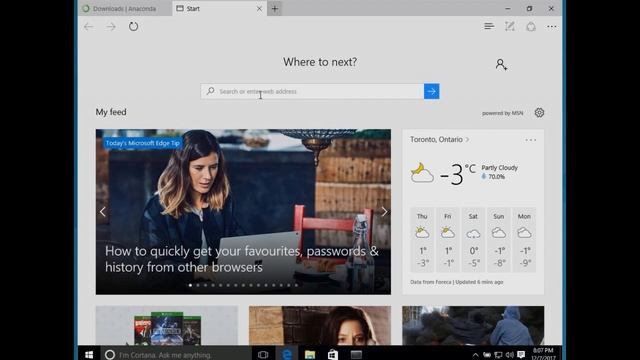Select Sat forecast column
640x360 pixels.
tap(473, 240)
